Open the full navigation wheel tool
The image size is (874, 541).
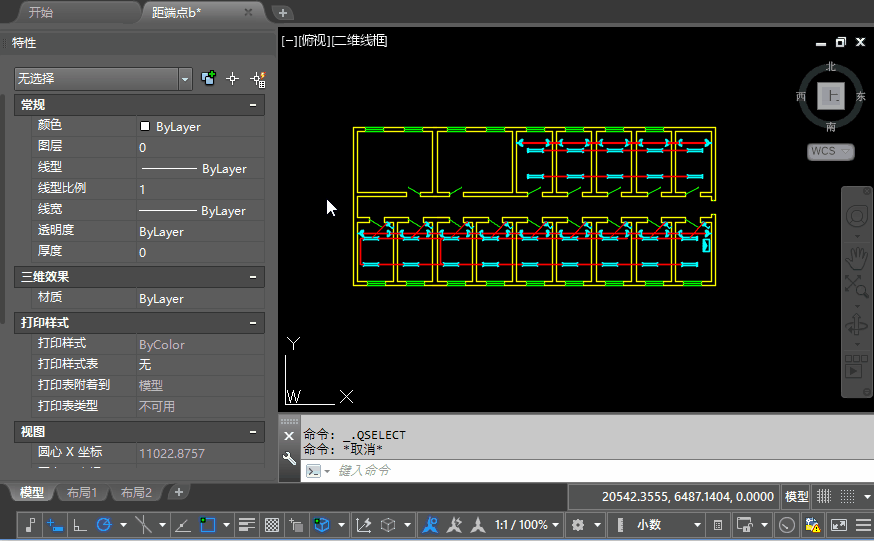(x=856, y=217)
